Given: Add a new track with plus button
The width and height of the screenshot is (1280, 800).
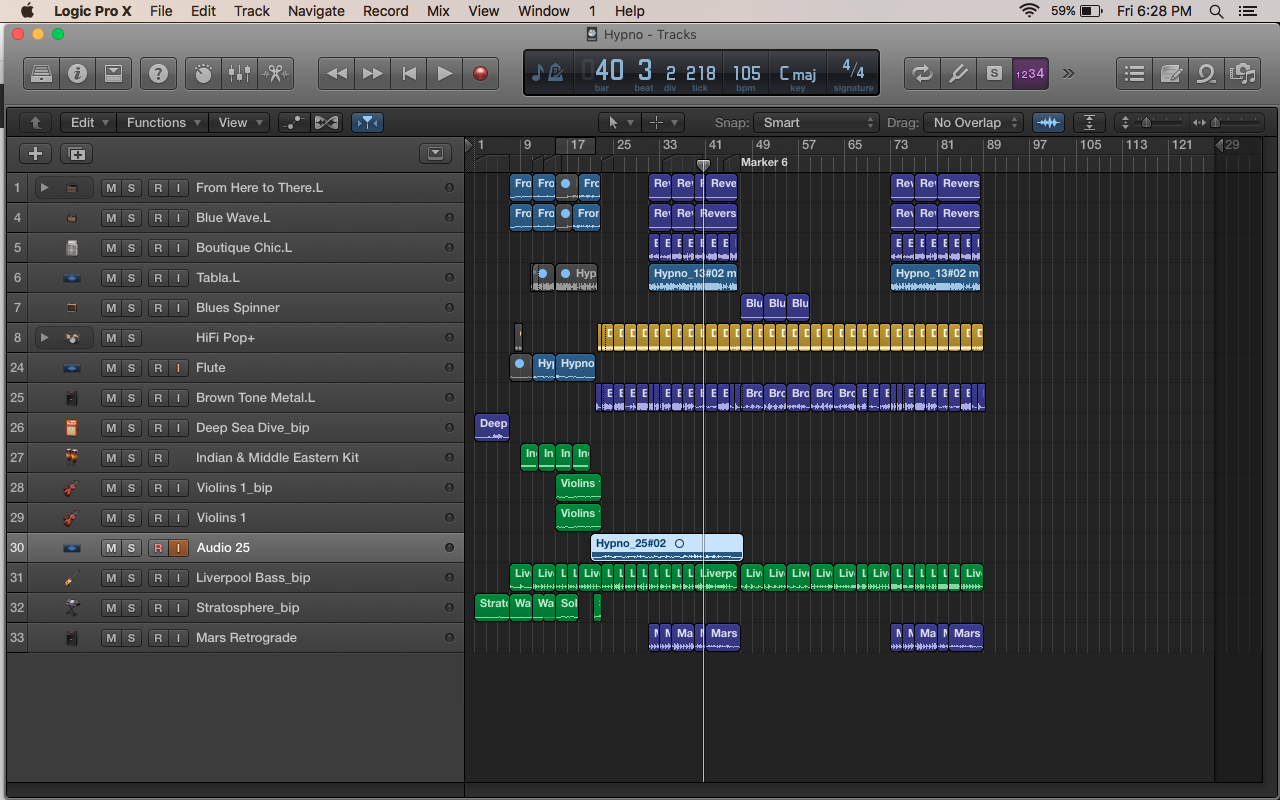Looking at the screenshot, I should 36,153.
